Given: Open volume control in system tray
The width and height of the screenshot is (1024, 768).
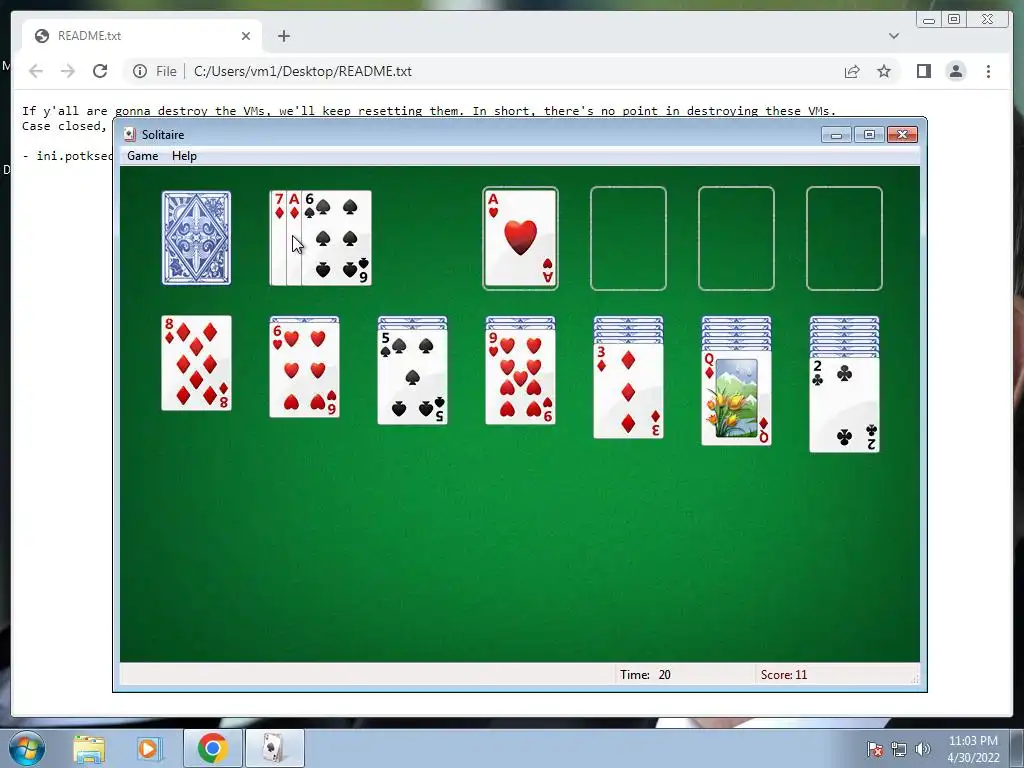Looking at the screenshot, I should click(x=923, y=749).
